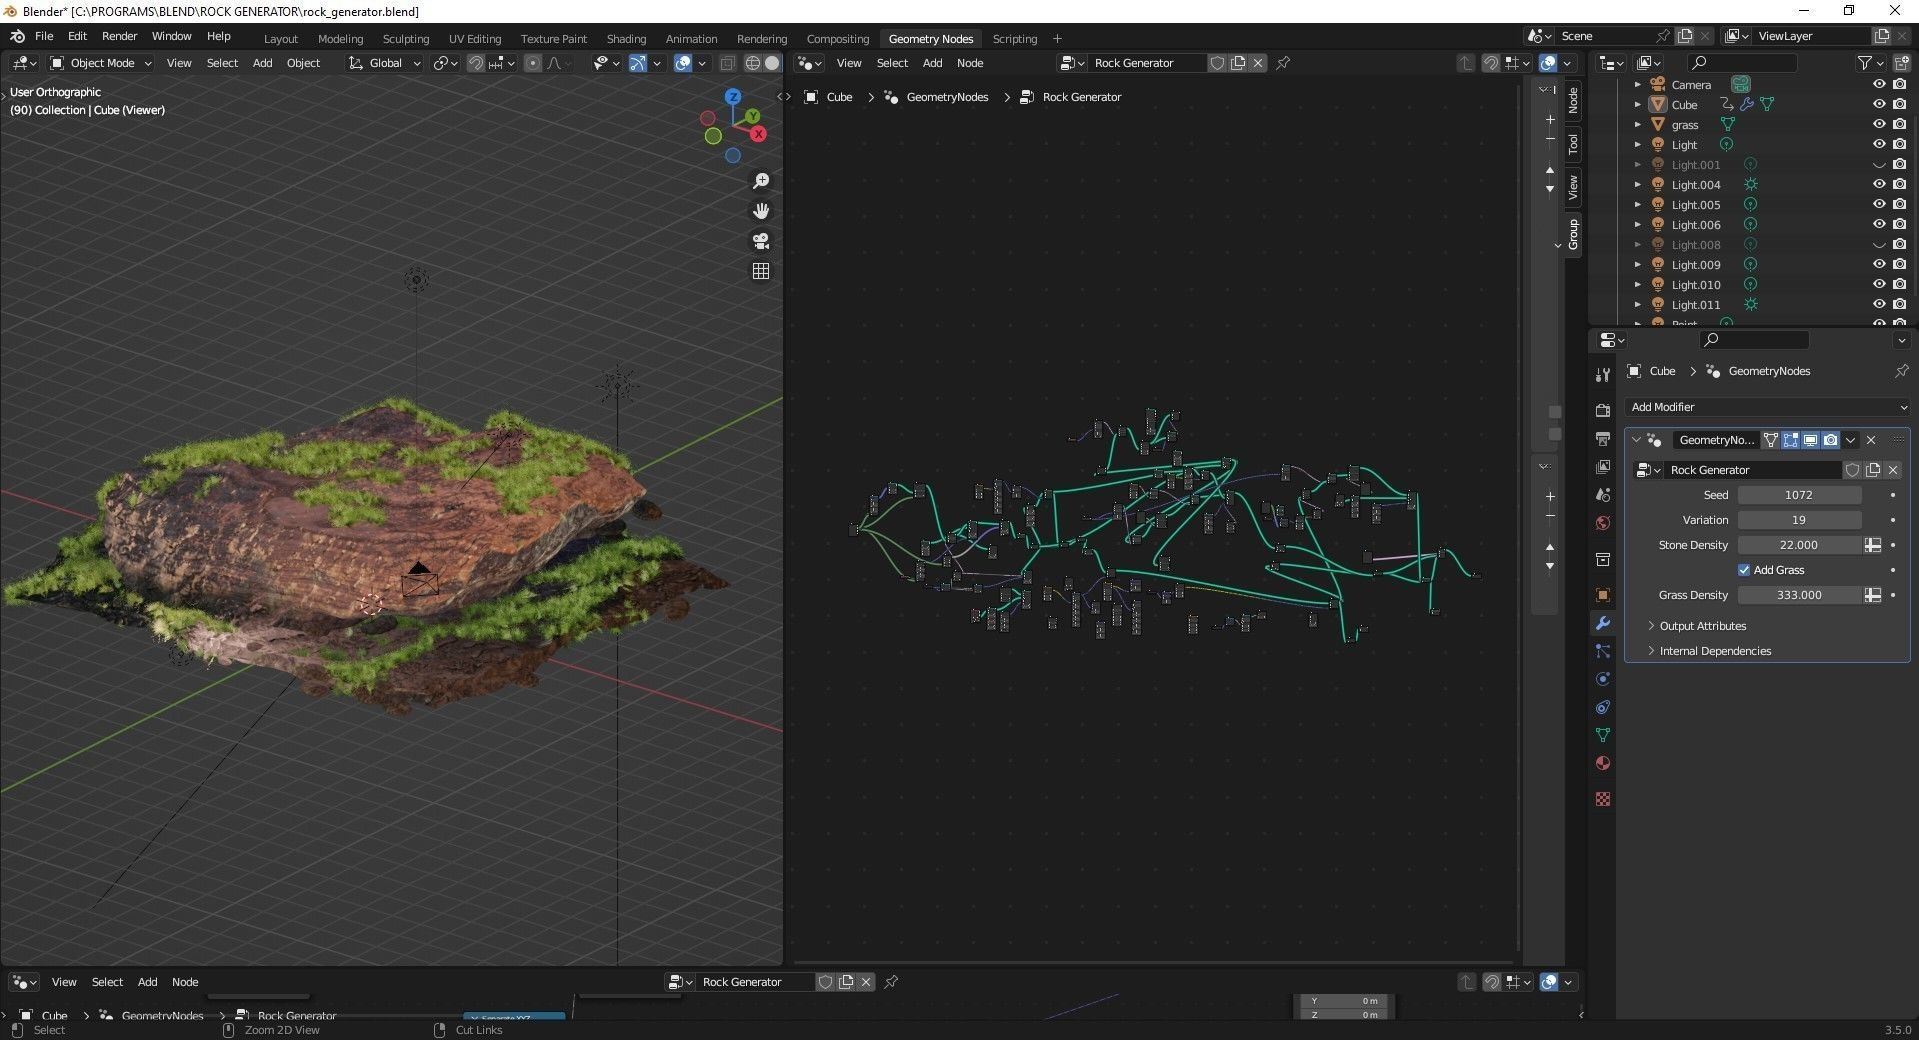Toggle modifier edit mode display button
This screenshot has width=1919, height=1040.
[x=1790, y=440]
